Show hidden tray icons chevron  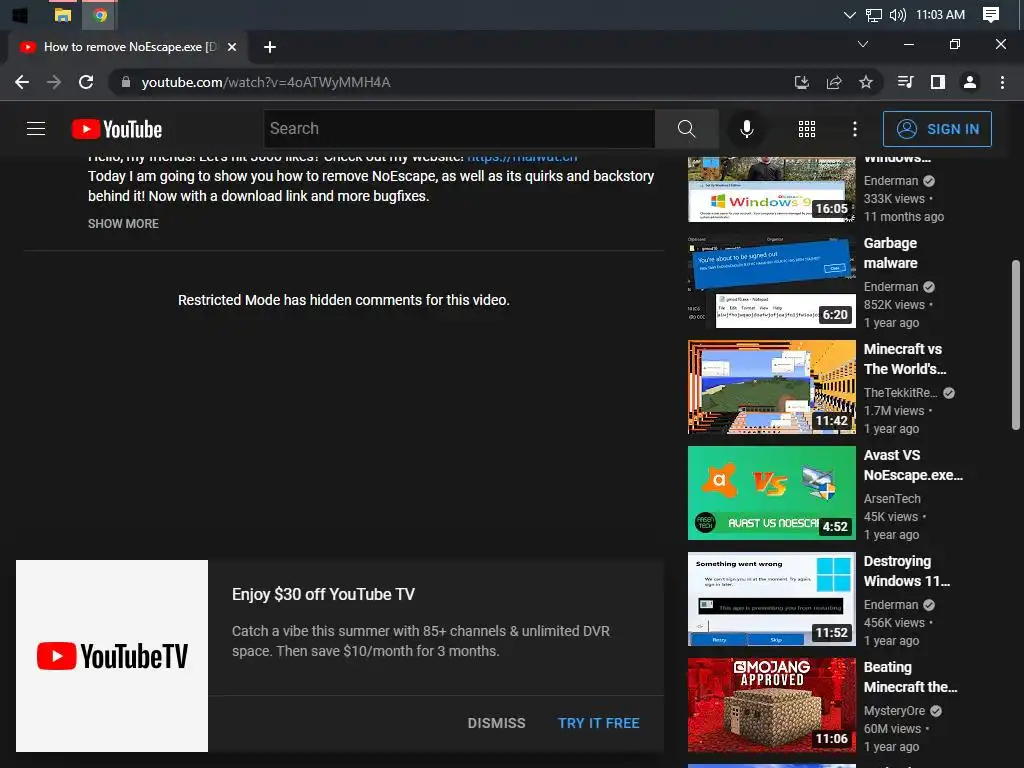[849, 14]
